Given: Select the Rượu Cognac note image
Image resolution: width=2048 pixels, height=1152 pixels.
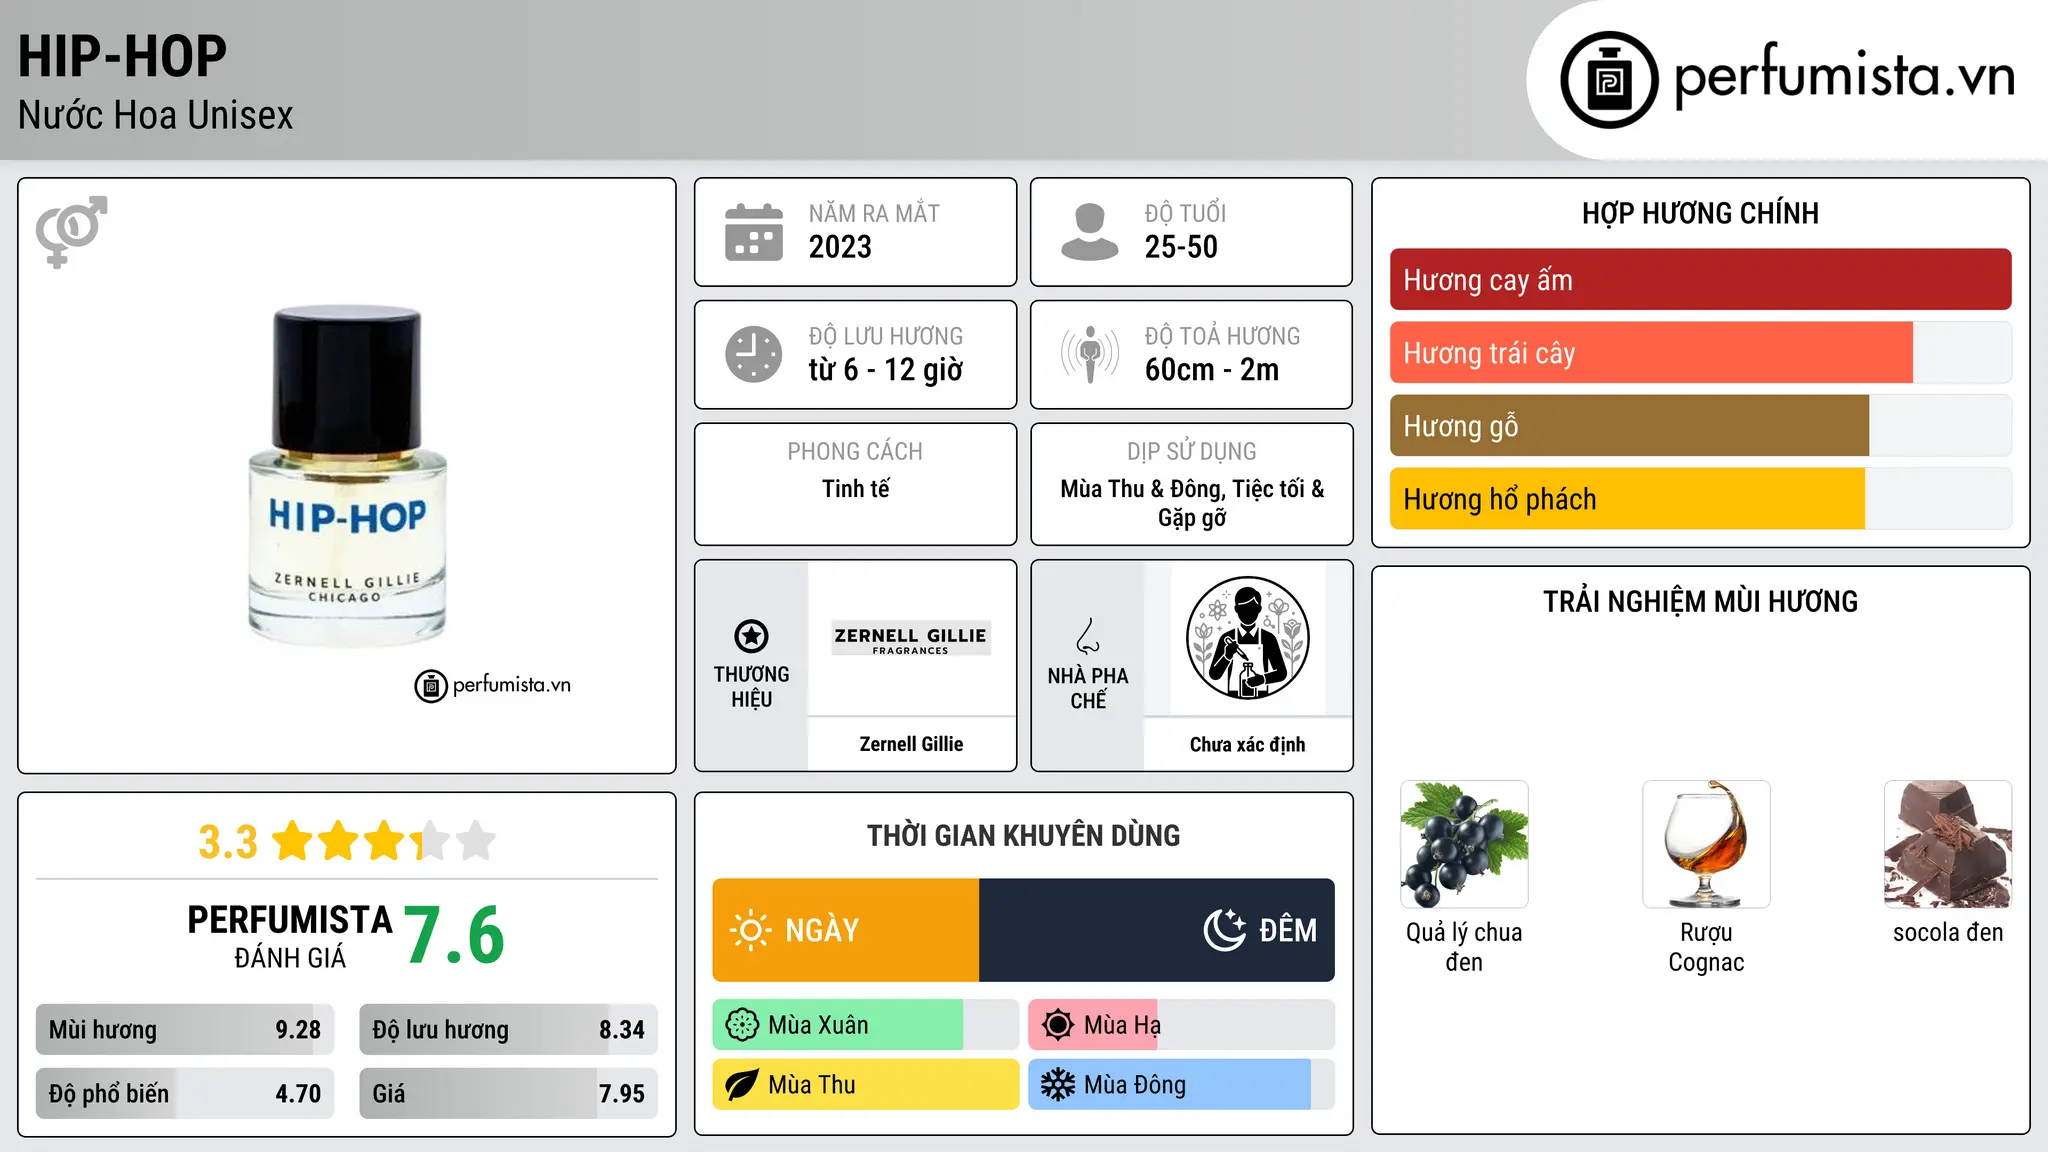Looking at the screenshot, I should [1706, 844].
